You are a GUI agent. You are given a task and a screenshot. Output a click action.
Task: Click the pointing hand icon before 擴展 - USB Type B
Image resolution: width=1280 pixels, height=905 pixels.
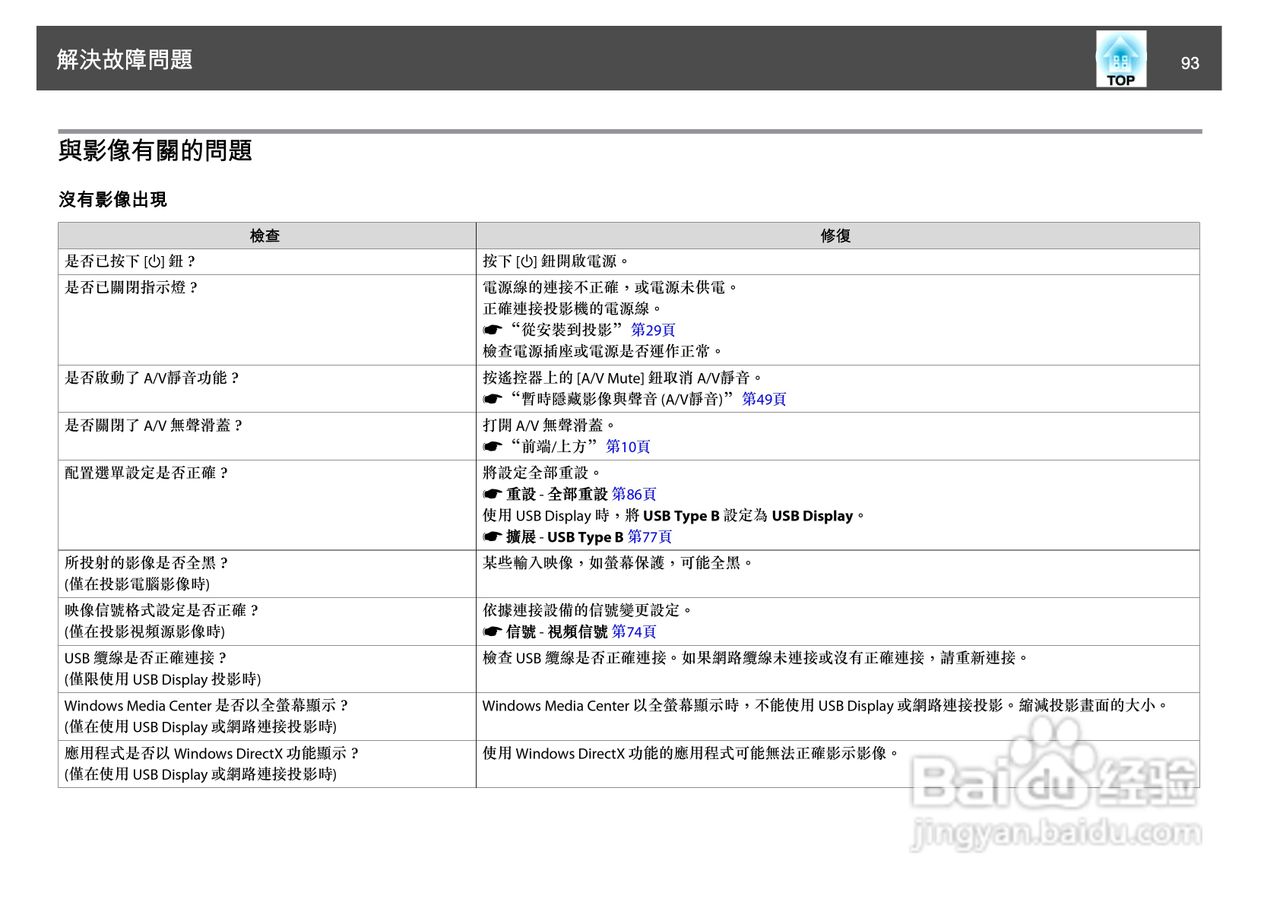click(491, 537)
